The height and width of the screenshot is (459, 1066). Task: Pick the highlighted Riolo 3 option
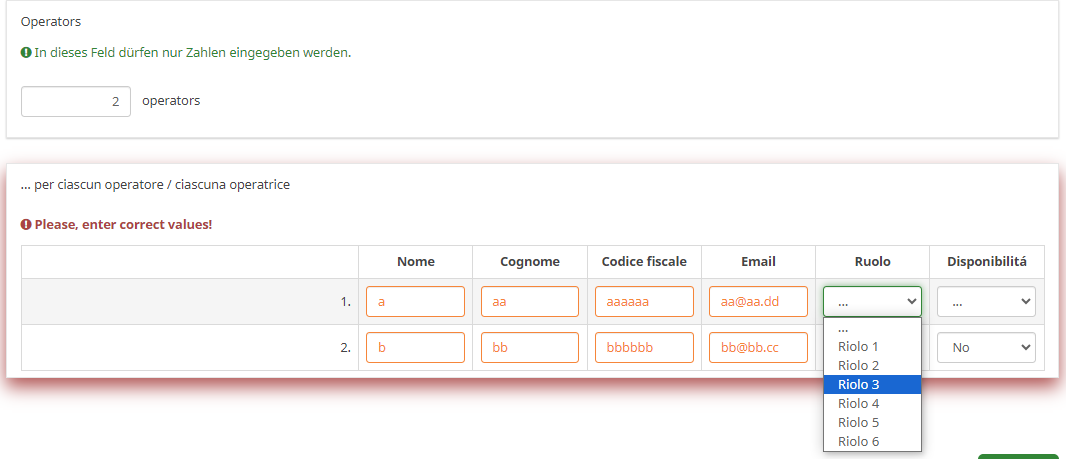[858, 384]
